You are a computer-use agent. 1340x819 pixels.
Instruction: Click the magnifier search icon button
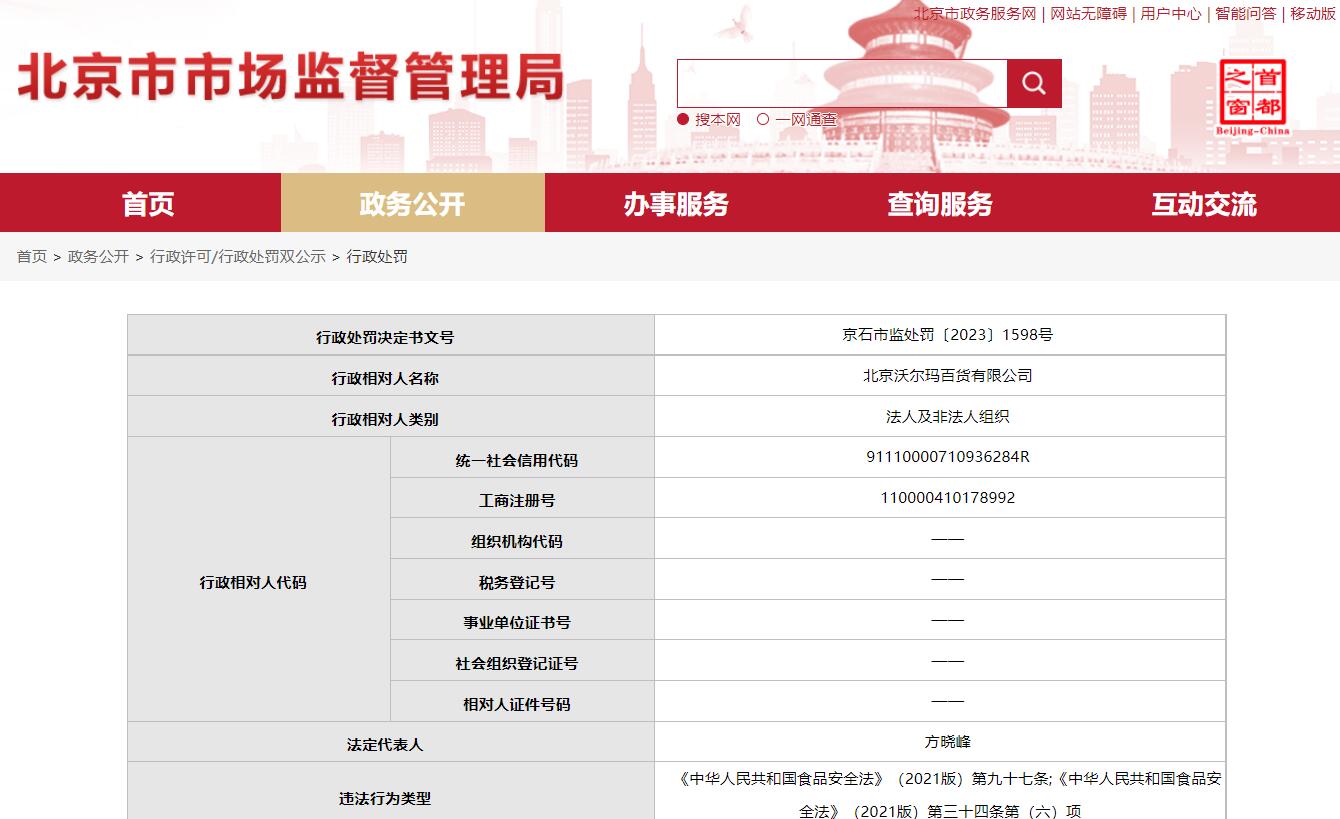(1034, 83)
